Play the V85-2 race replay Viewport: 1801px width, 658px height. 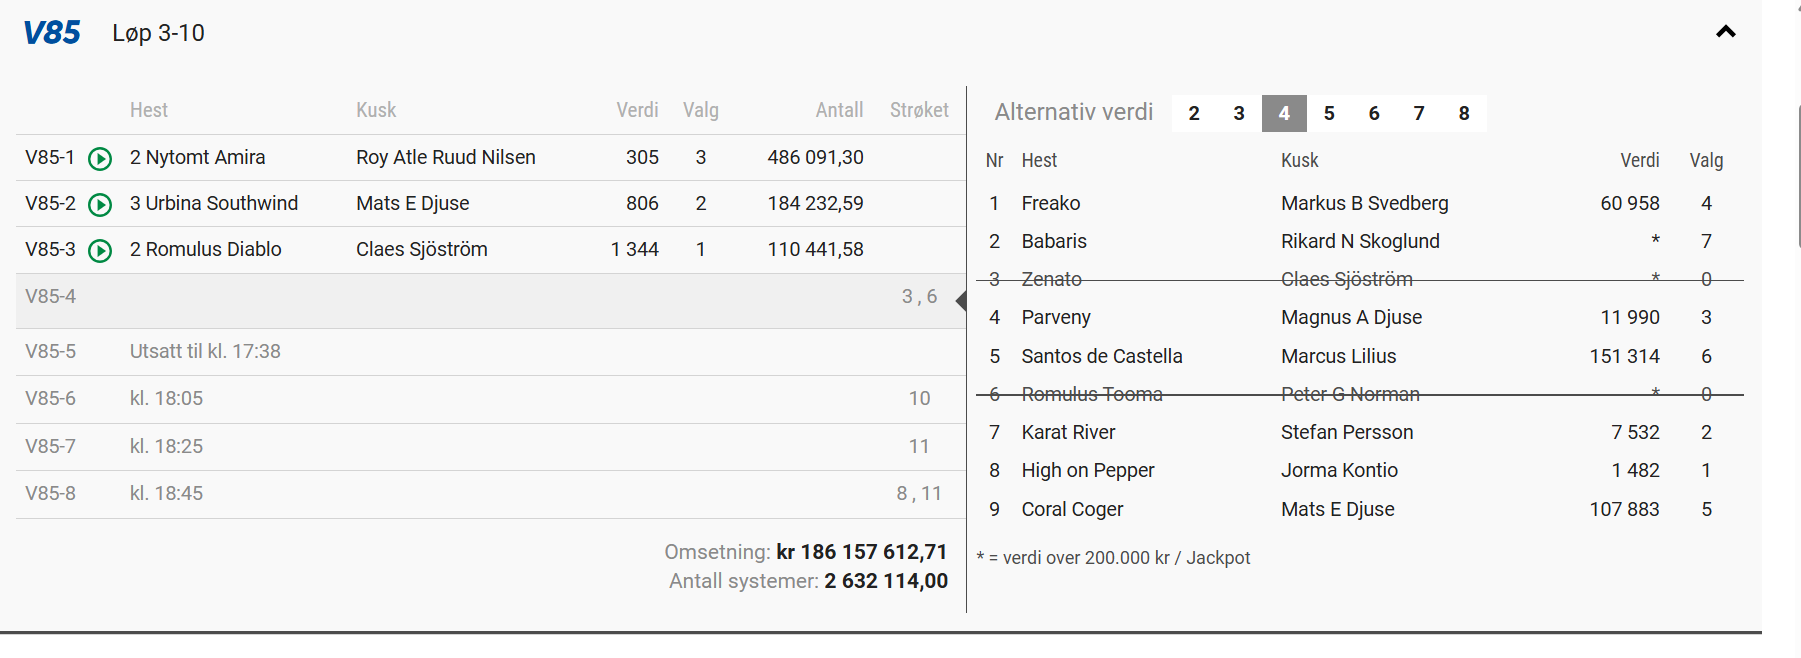(100, 205)
